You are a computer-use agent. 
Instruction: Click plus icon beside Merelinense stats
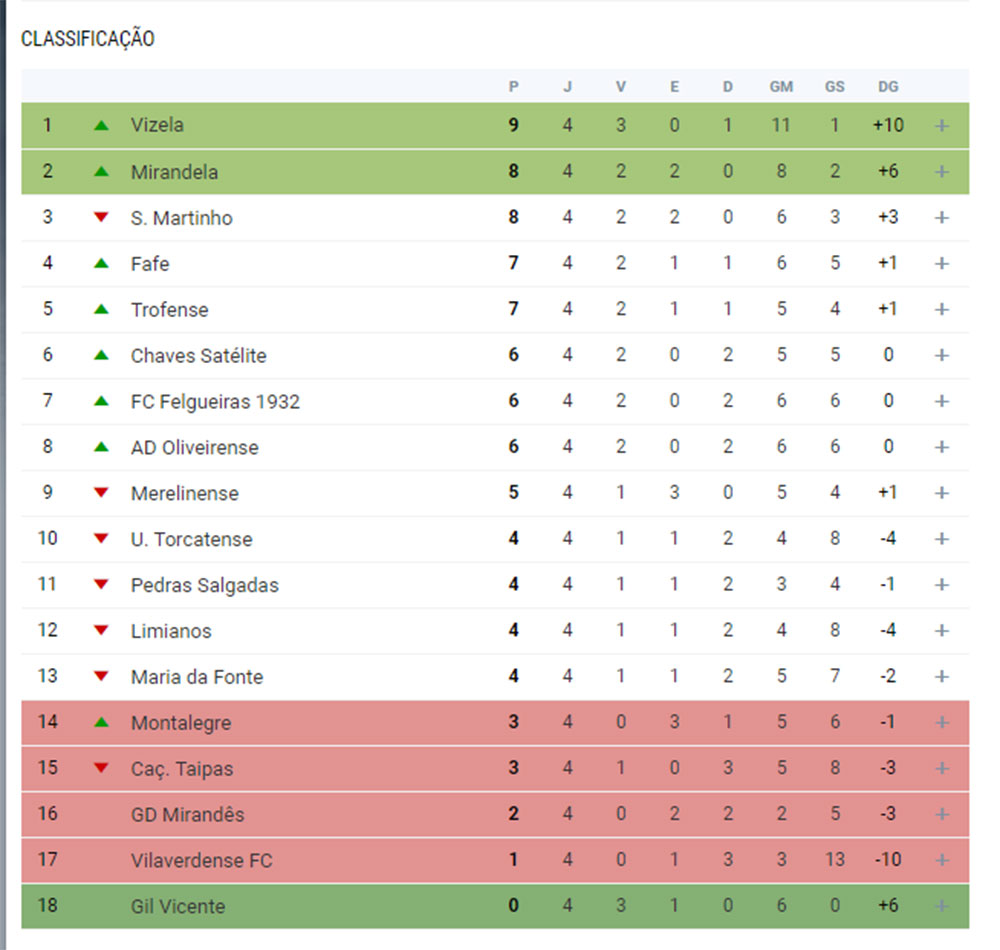941,493
